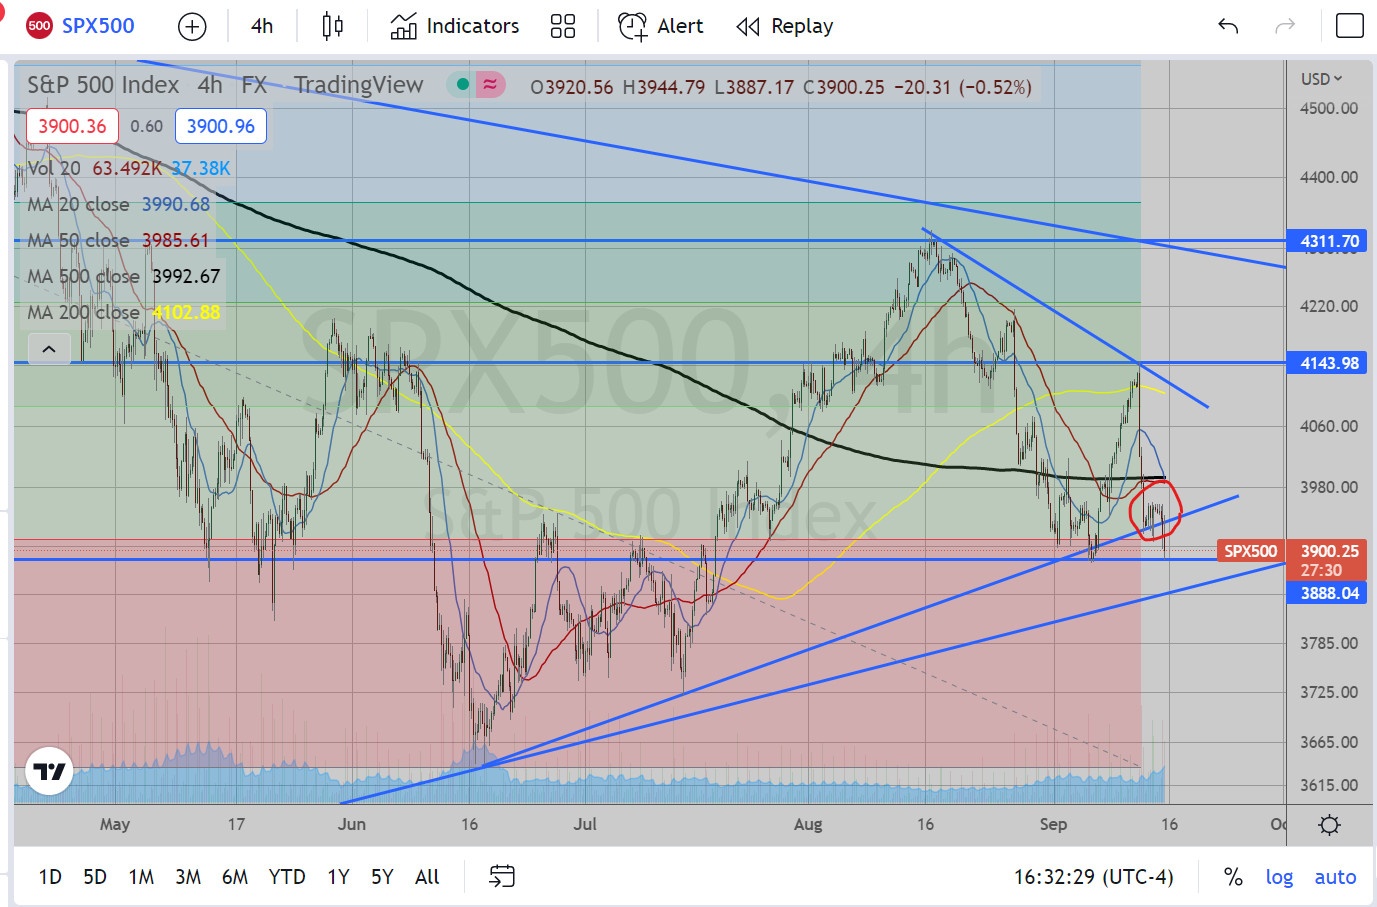Start bar Replay mode
Image resolution: width=1377 pixels, height=907 pixels.
785,26
